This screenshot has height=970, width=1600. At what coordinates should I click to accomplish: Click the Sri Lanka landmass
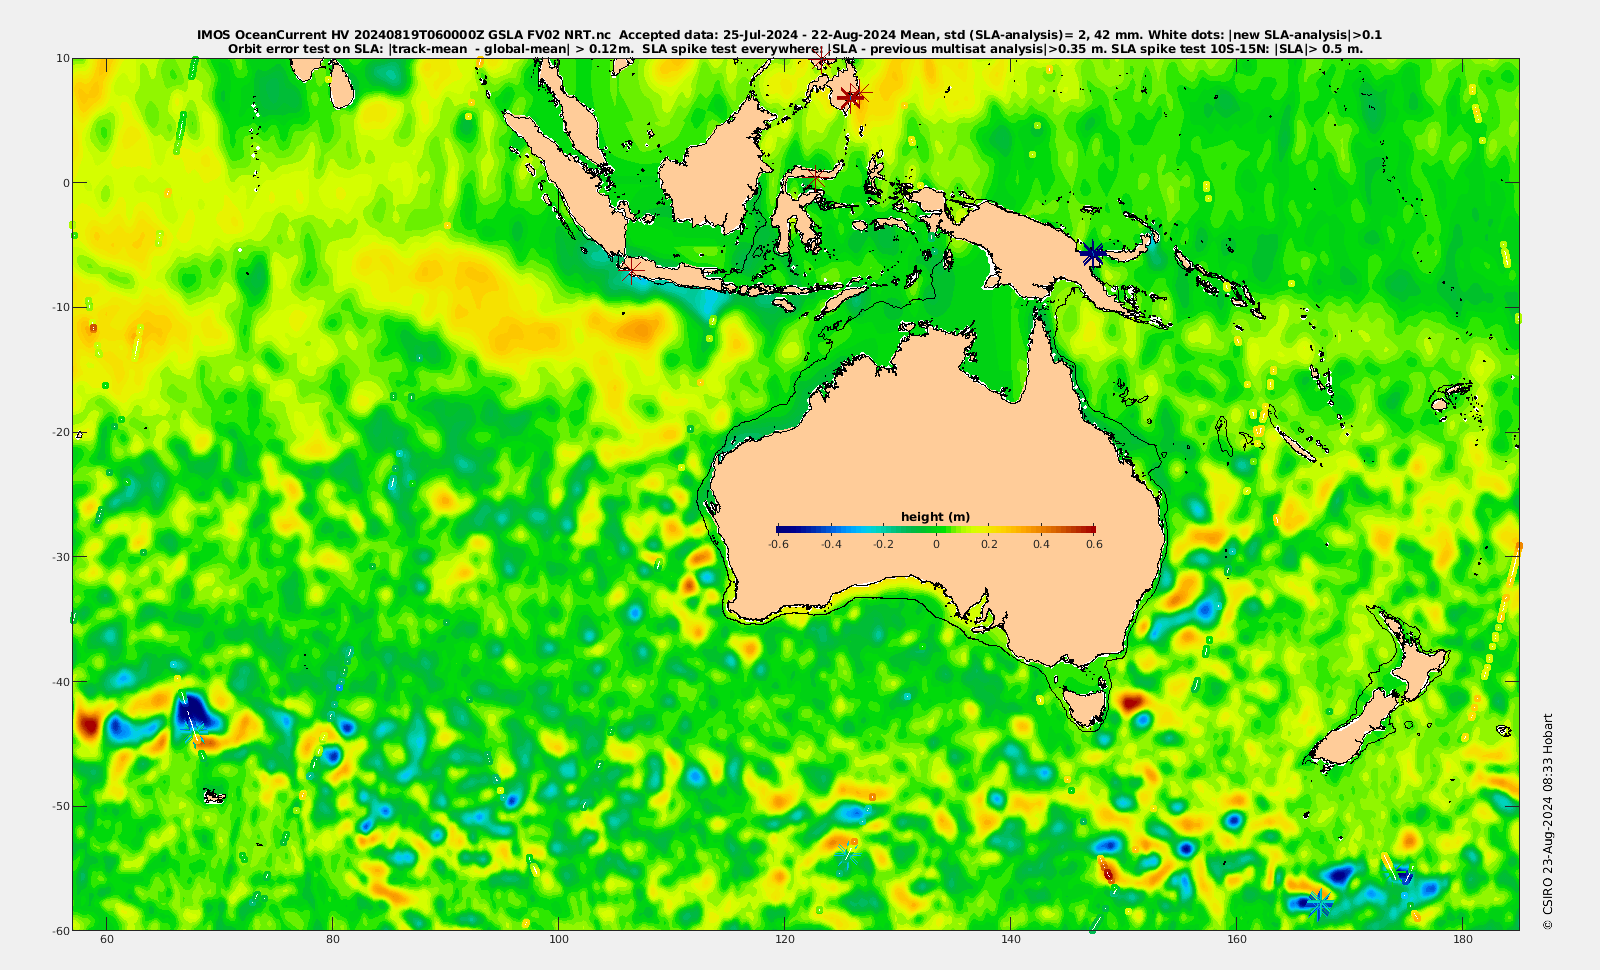click(341, 87)
